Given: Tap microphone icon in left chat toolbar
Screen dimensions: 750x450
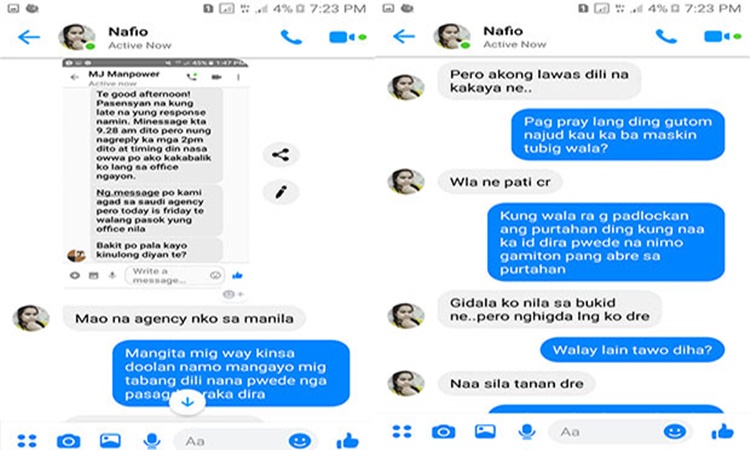Looking at the screenshot, I should [152, 440].
